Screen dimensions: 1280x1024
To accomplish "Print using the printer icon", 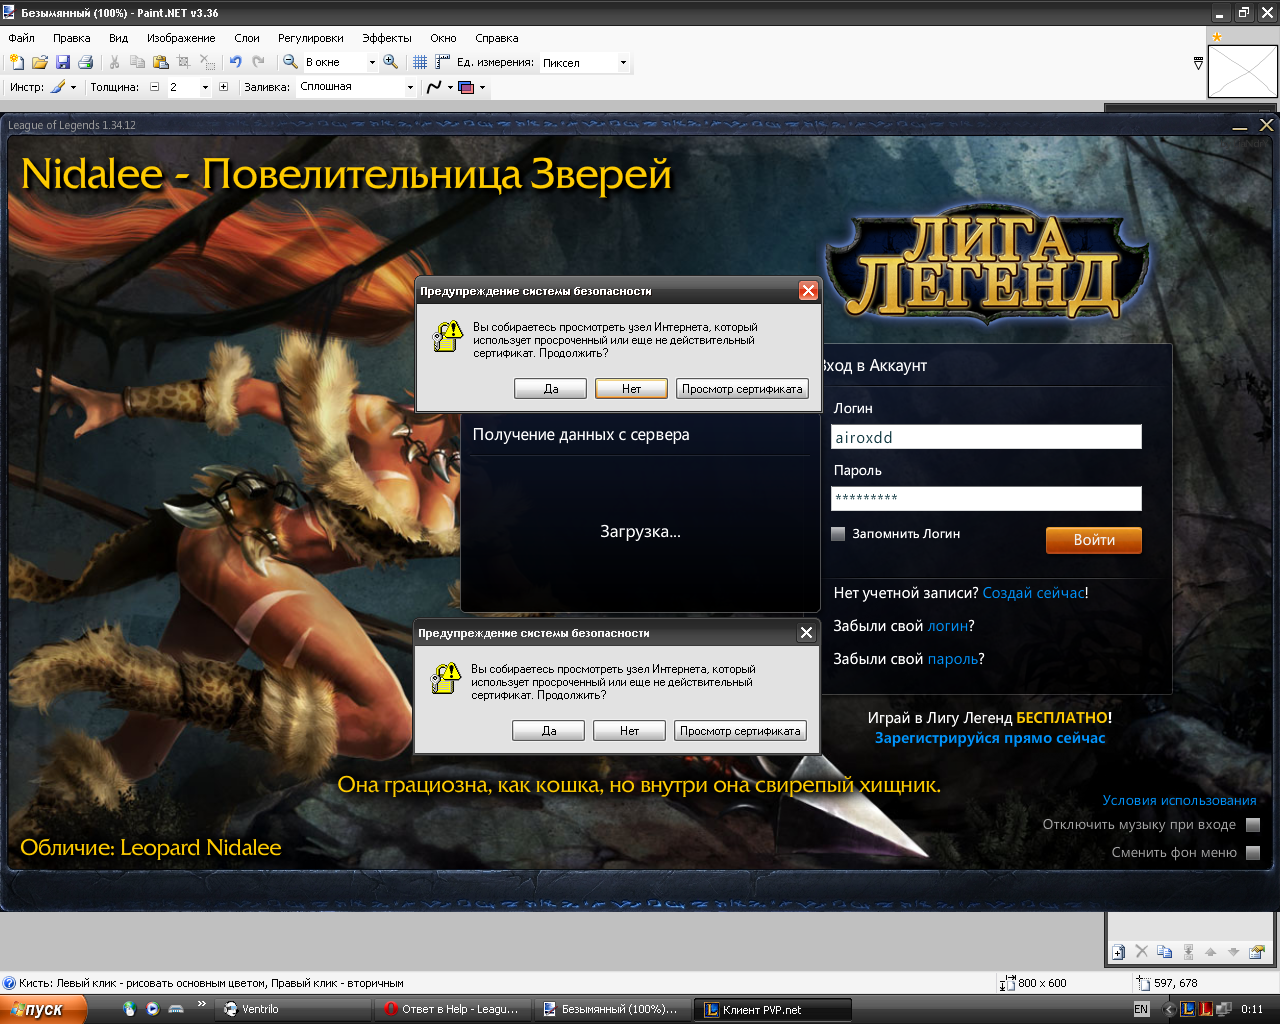I will click(85, 62).
